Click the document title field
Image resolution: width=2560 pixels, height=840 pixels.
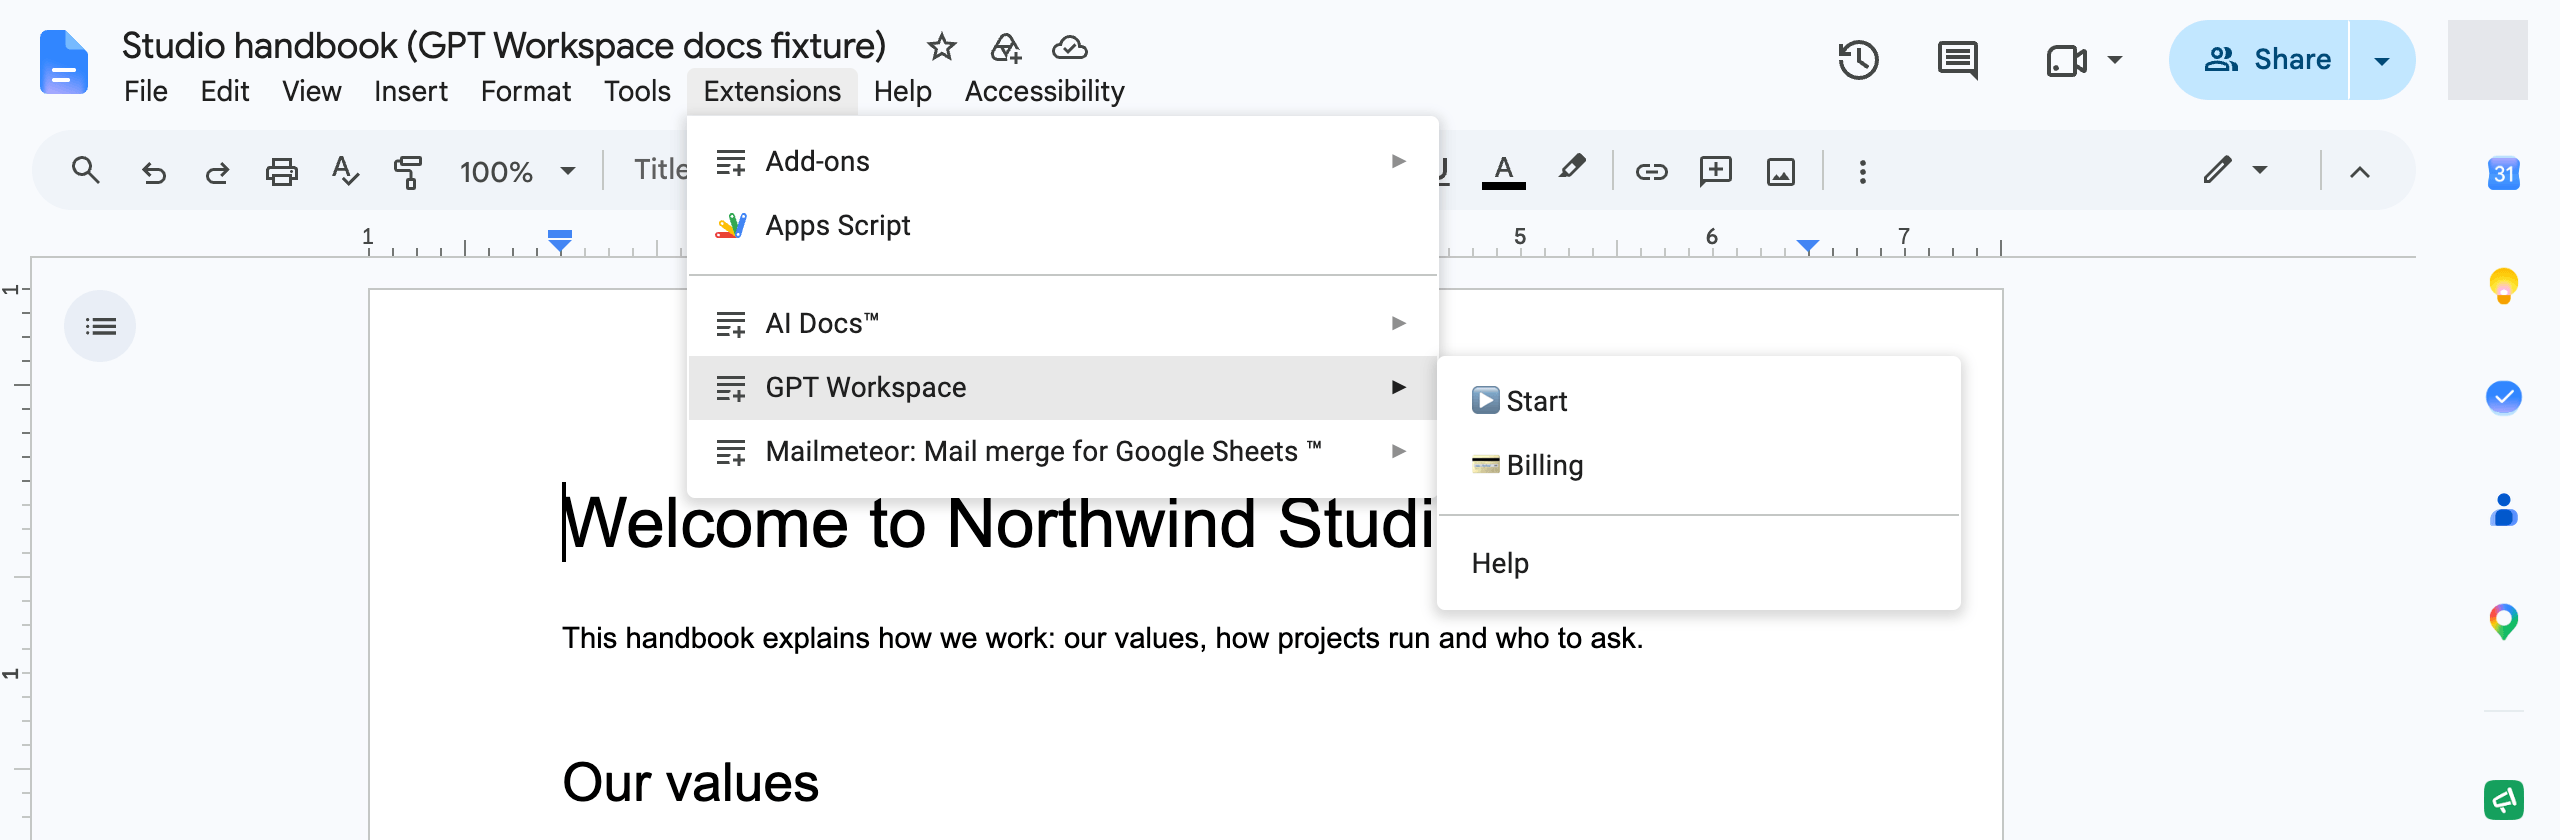click(x=504, y=46)
